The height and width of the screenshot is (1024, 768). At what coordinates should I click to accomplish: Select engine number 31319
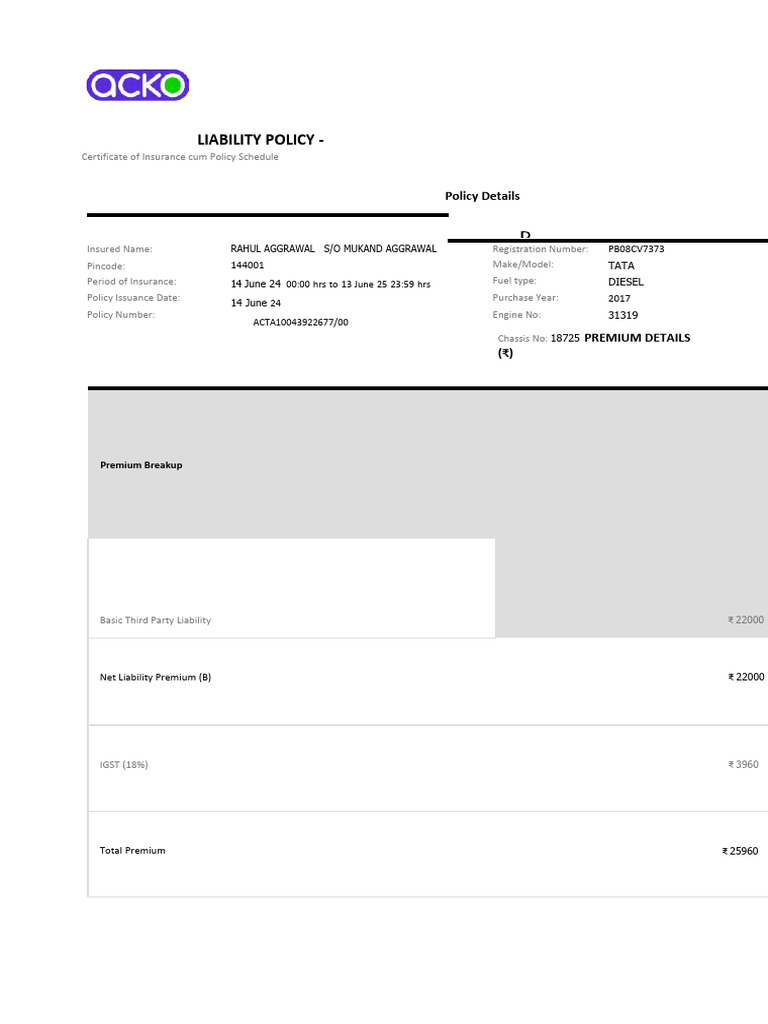point(623,315)
